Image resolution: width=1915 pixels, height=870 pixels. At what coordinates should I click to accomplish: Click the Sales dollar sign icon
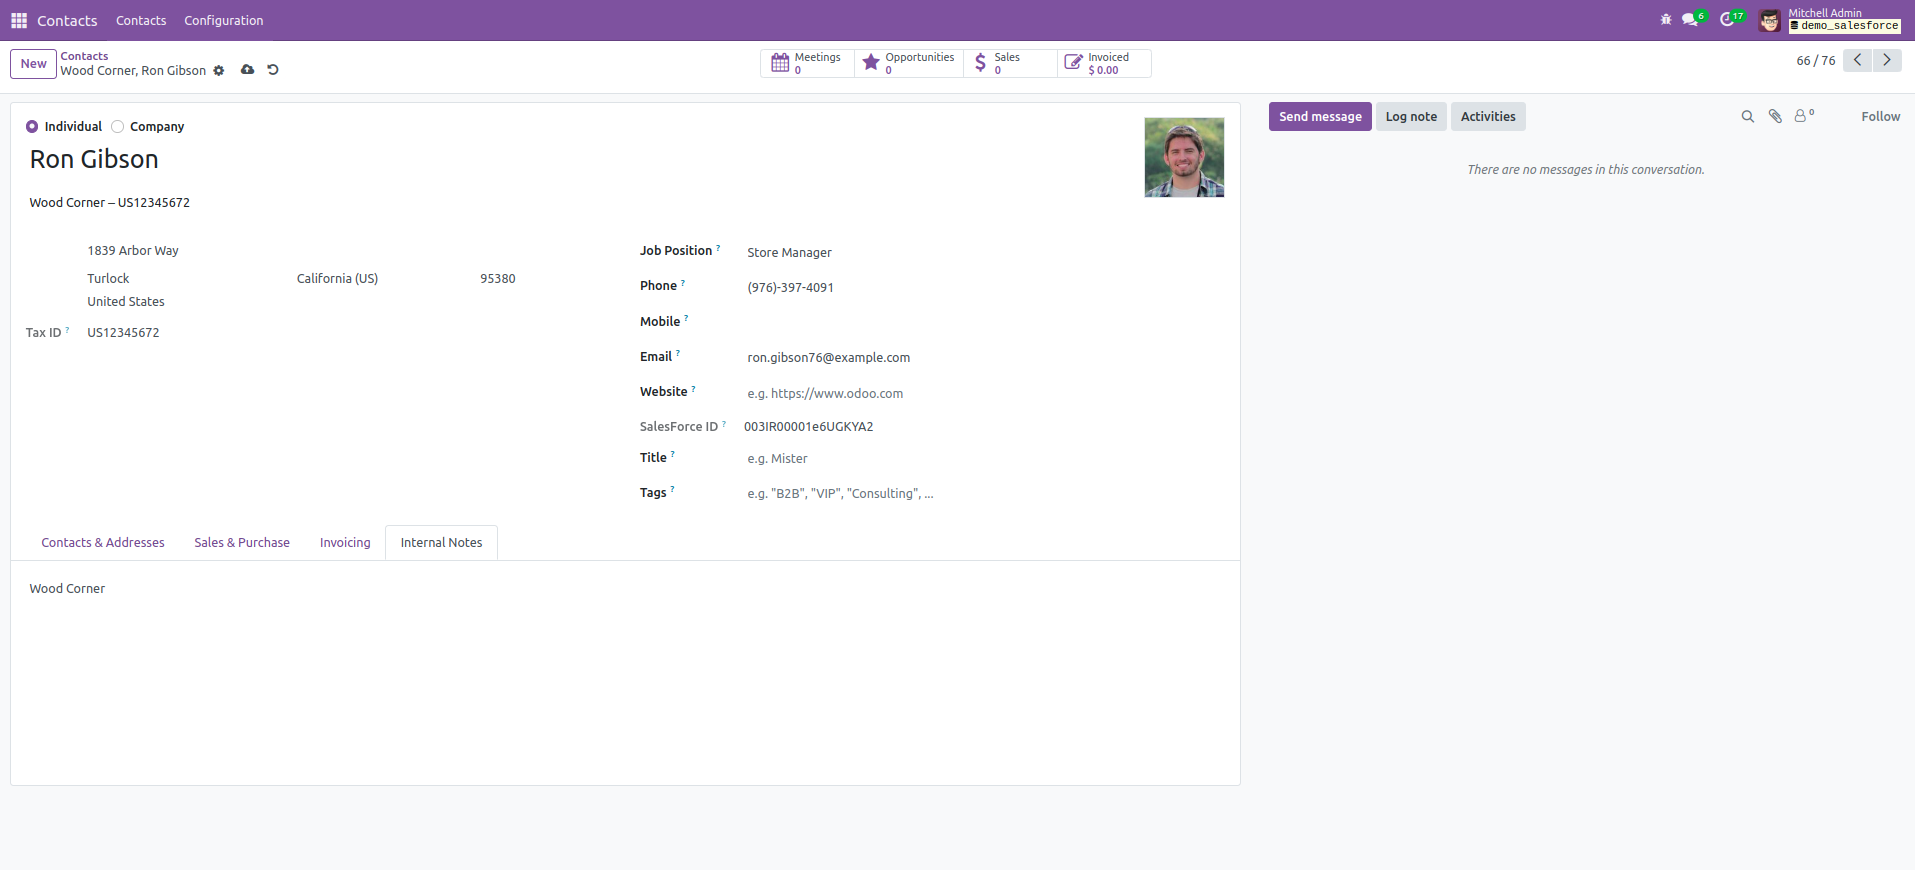click(x=980, y=63)
